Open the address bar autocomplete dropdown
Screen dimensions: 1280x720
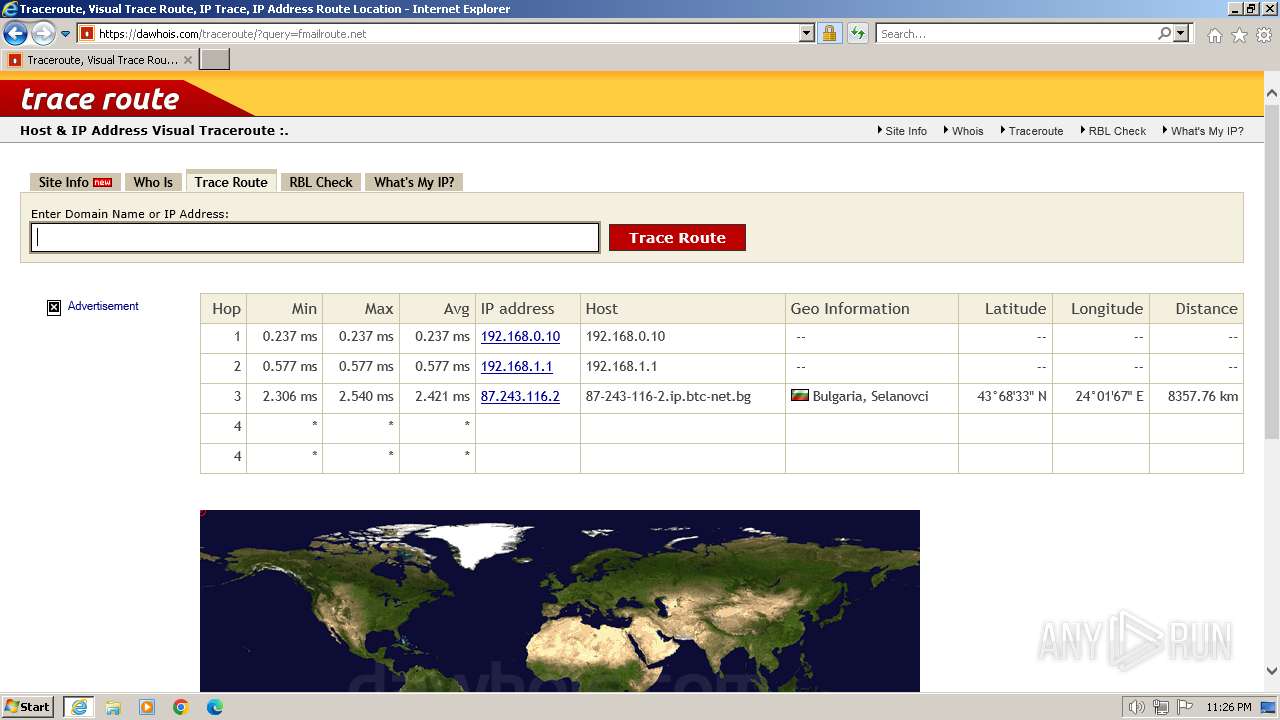[807, 34]
